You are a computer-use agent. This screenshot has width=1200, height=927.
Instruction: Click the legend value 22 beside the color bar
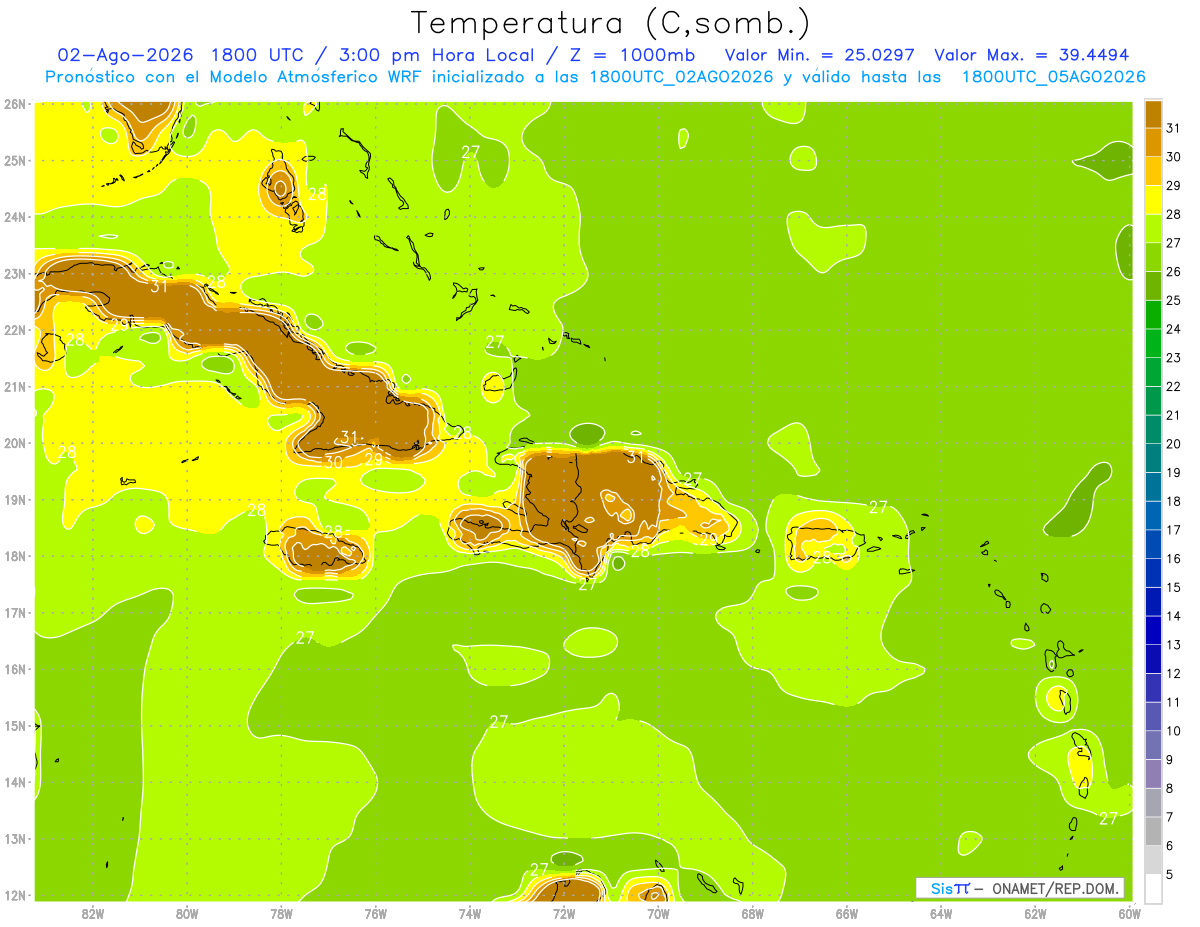pos(1173,386)
